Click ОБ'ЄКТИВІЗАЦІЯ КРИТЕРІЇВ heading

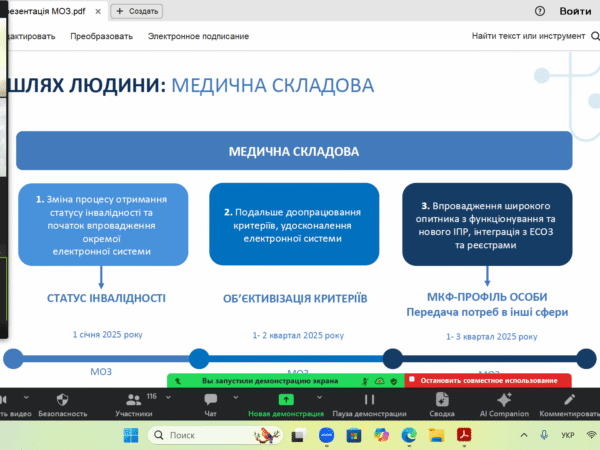(295, 298)
